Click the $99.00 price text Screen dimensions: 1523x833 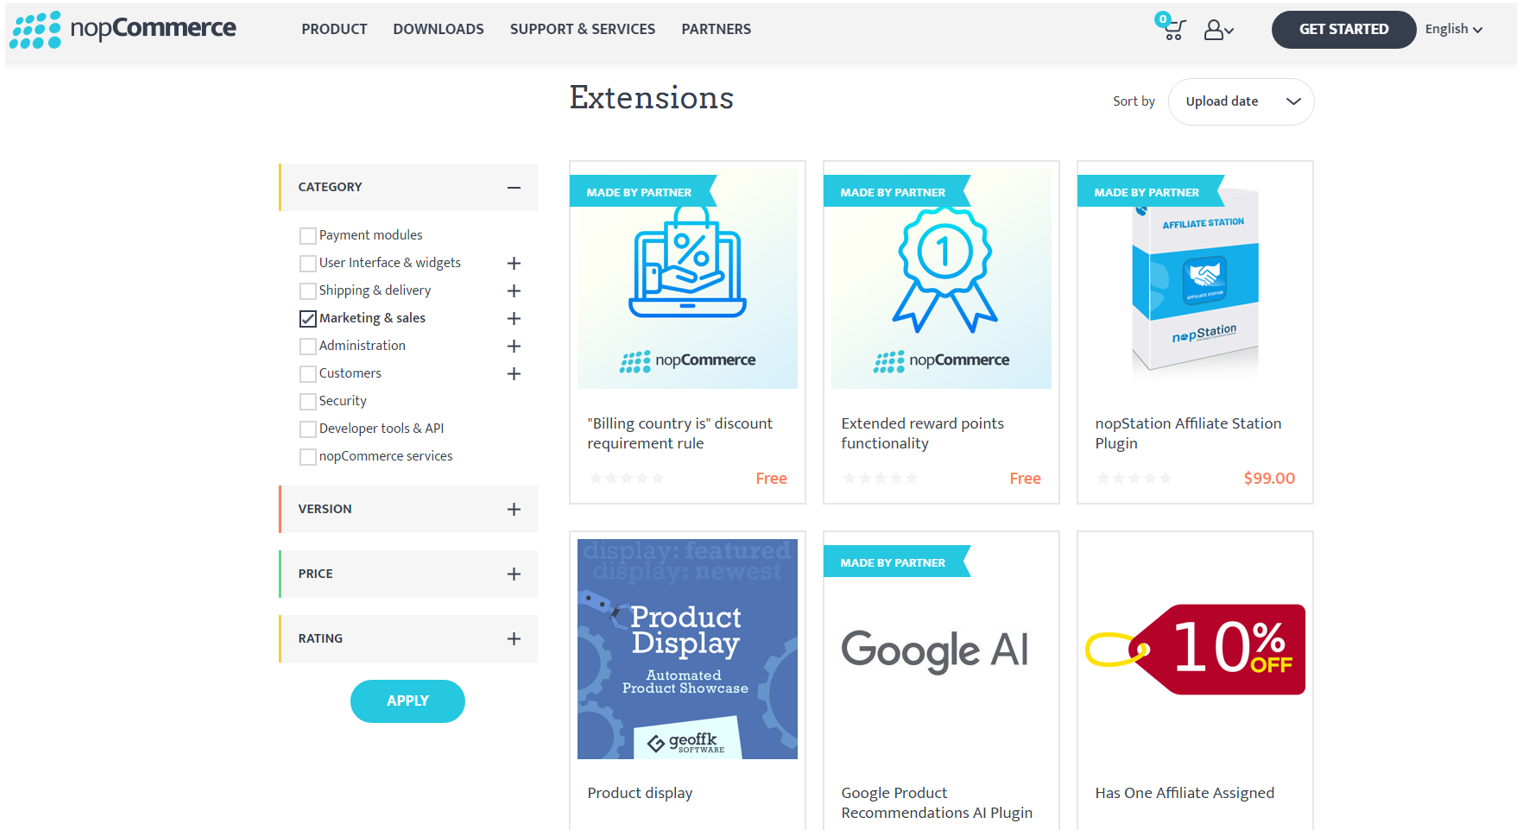[1269, 479]
